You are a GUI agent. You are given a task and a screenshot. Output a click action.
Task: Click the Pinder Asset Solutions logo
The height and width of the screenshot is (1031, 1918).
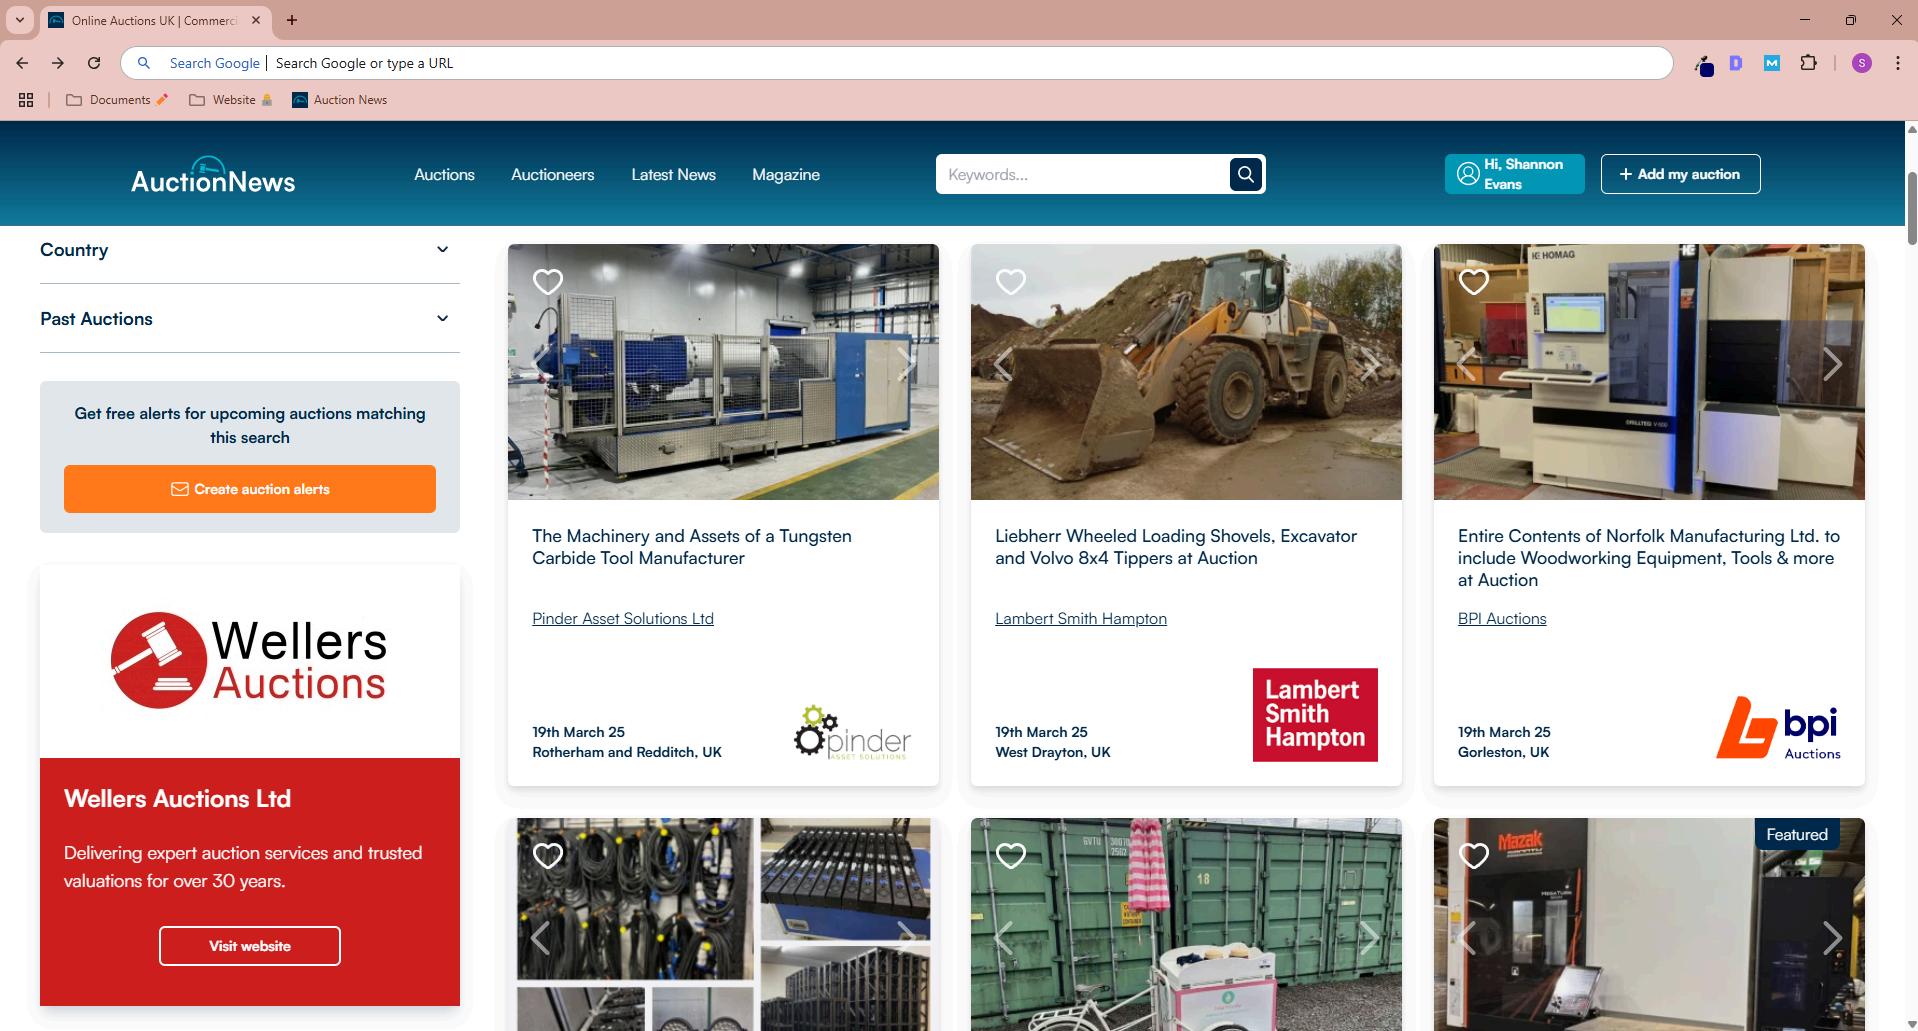[x=852, y=732]
